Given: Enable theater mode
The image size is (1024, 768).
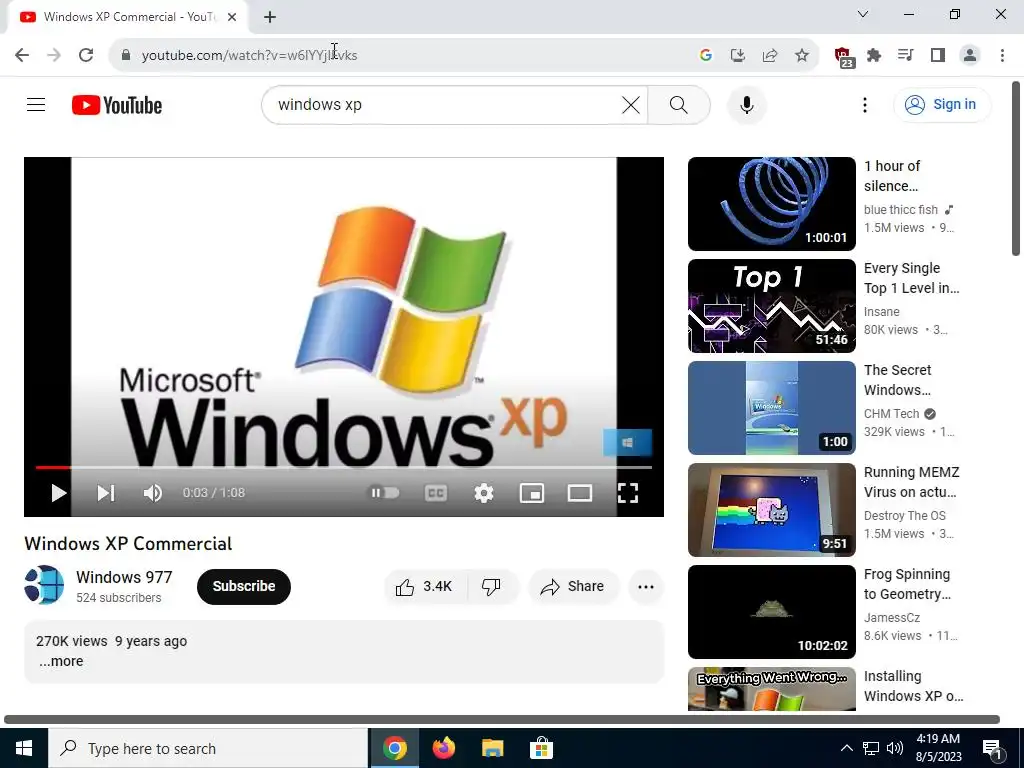Looking at the screenshot, I should [580, 493].
